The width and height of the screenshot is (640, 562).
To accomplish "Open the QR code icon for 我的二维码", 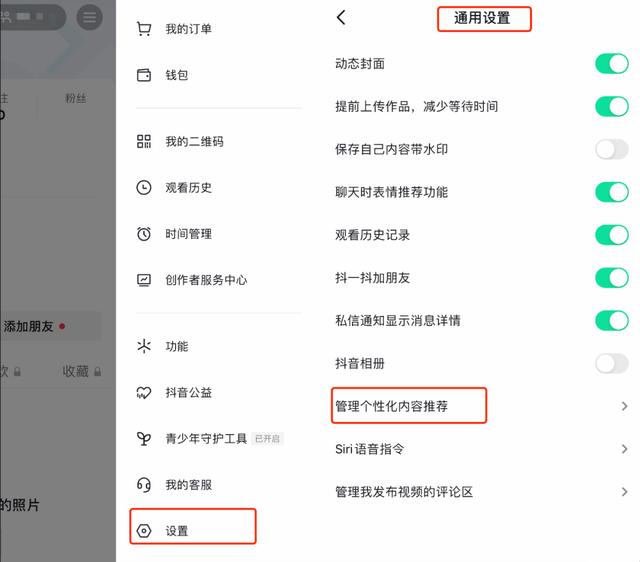I will (x=144, y=142).
